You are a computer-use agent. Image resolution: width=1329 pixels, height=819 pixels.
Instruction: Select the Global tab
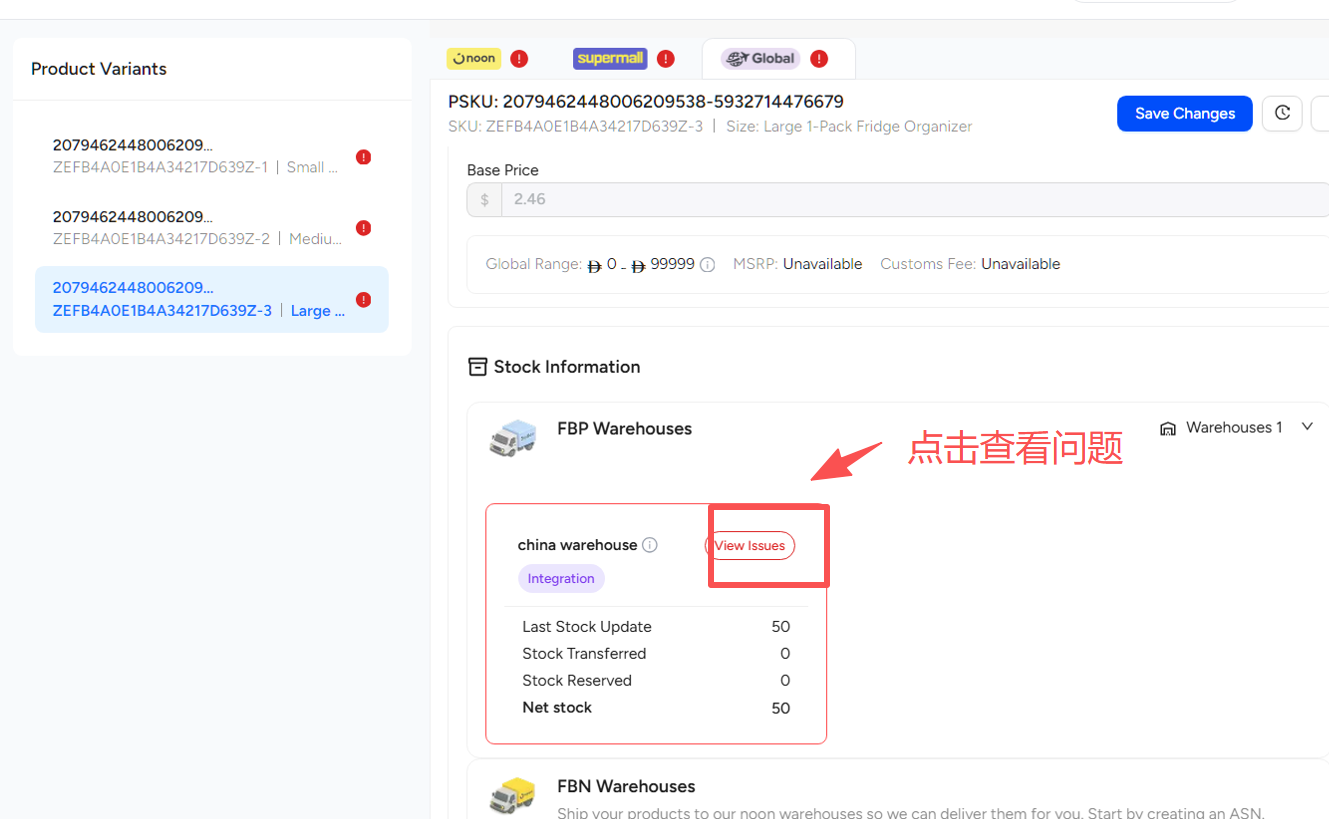click(760, 58)
